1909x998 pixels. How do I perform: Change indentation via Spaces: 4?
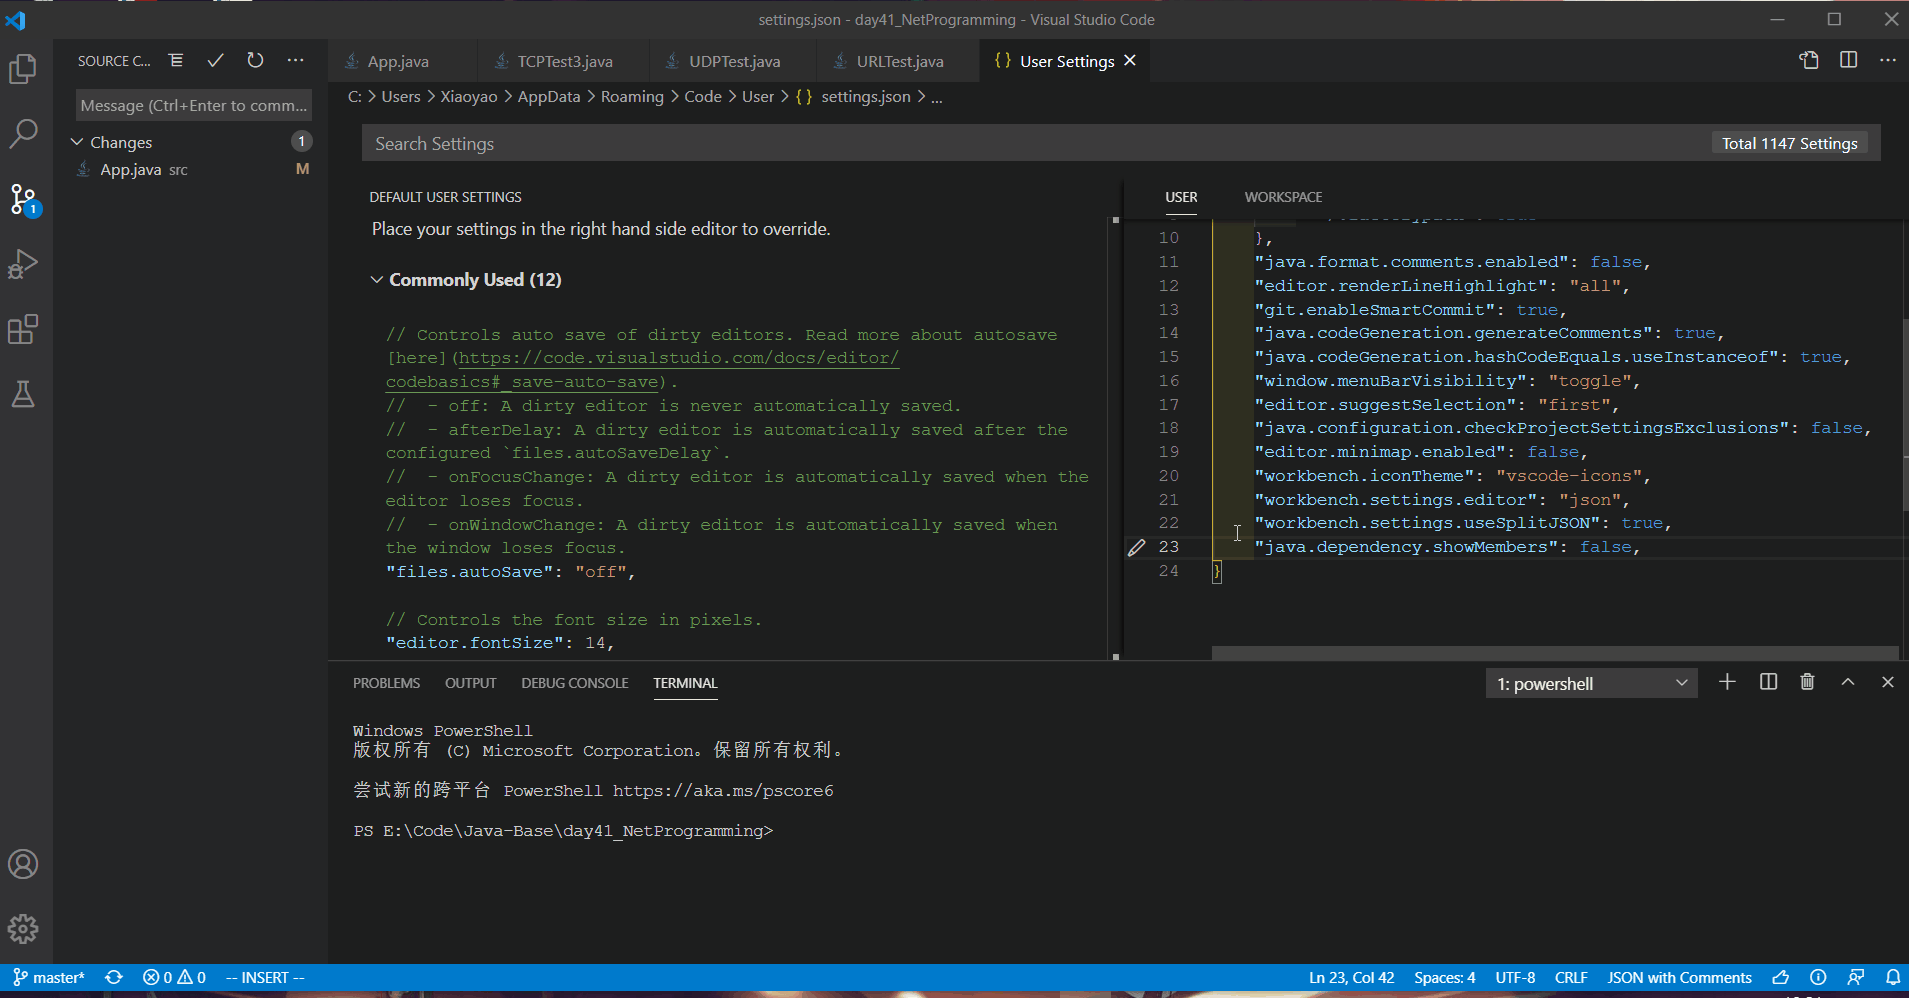tap(1444, 977)
